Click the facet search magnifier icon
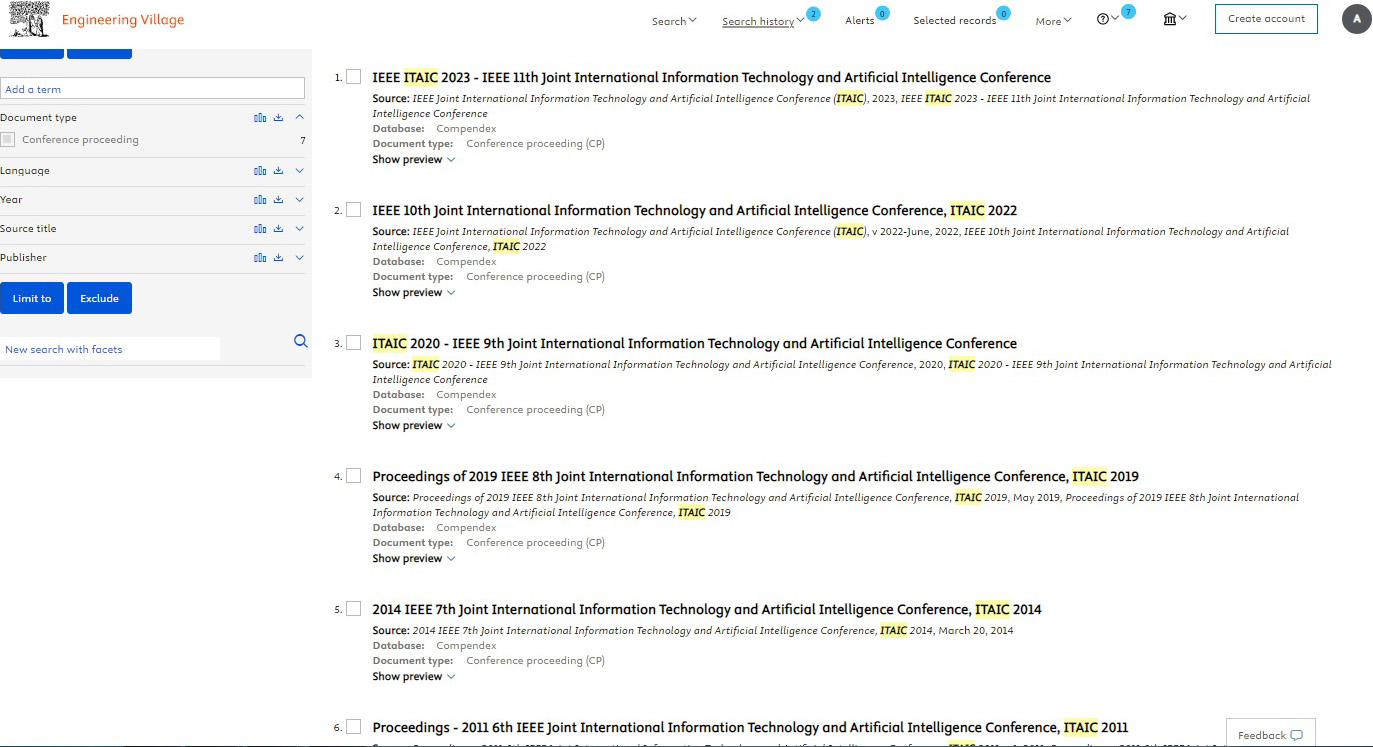Screen dimensions: 1373x747 pos(300,341)
